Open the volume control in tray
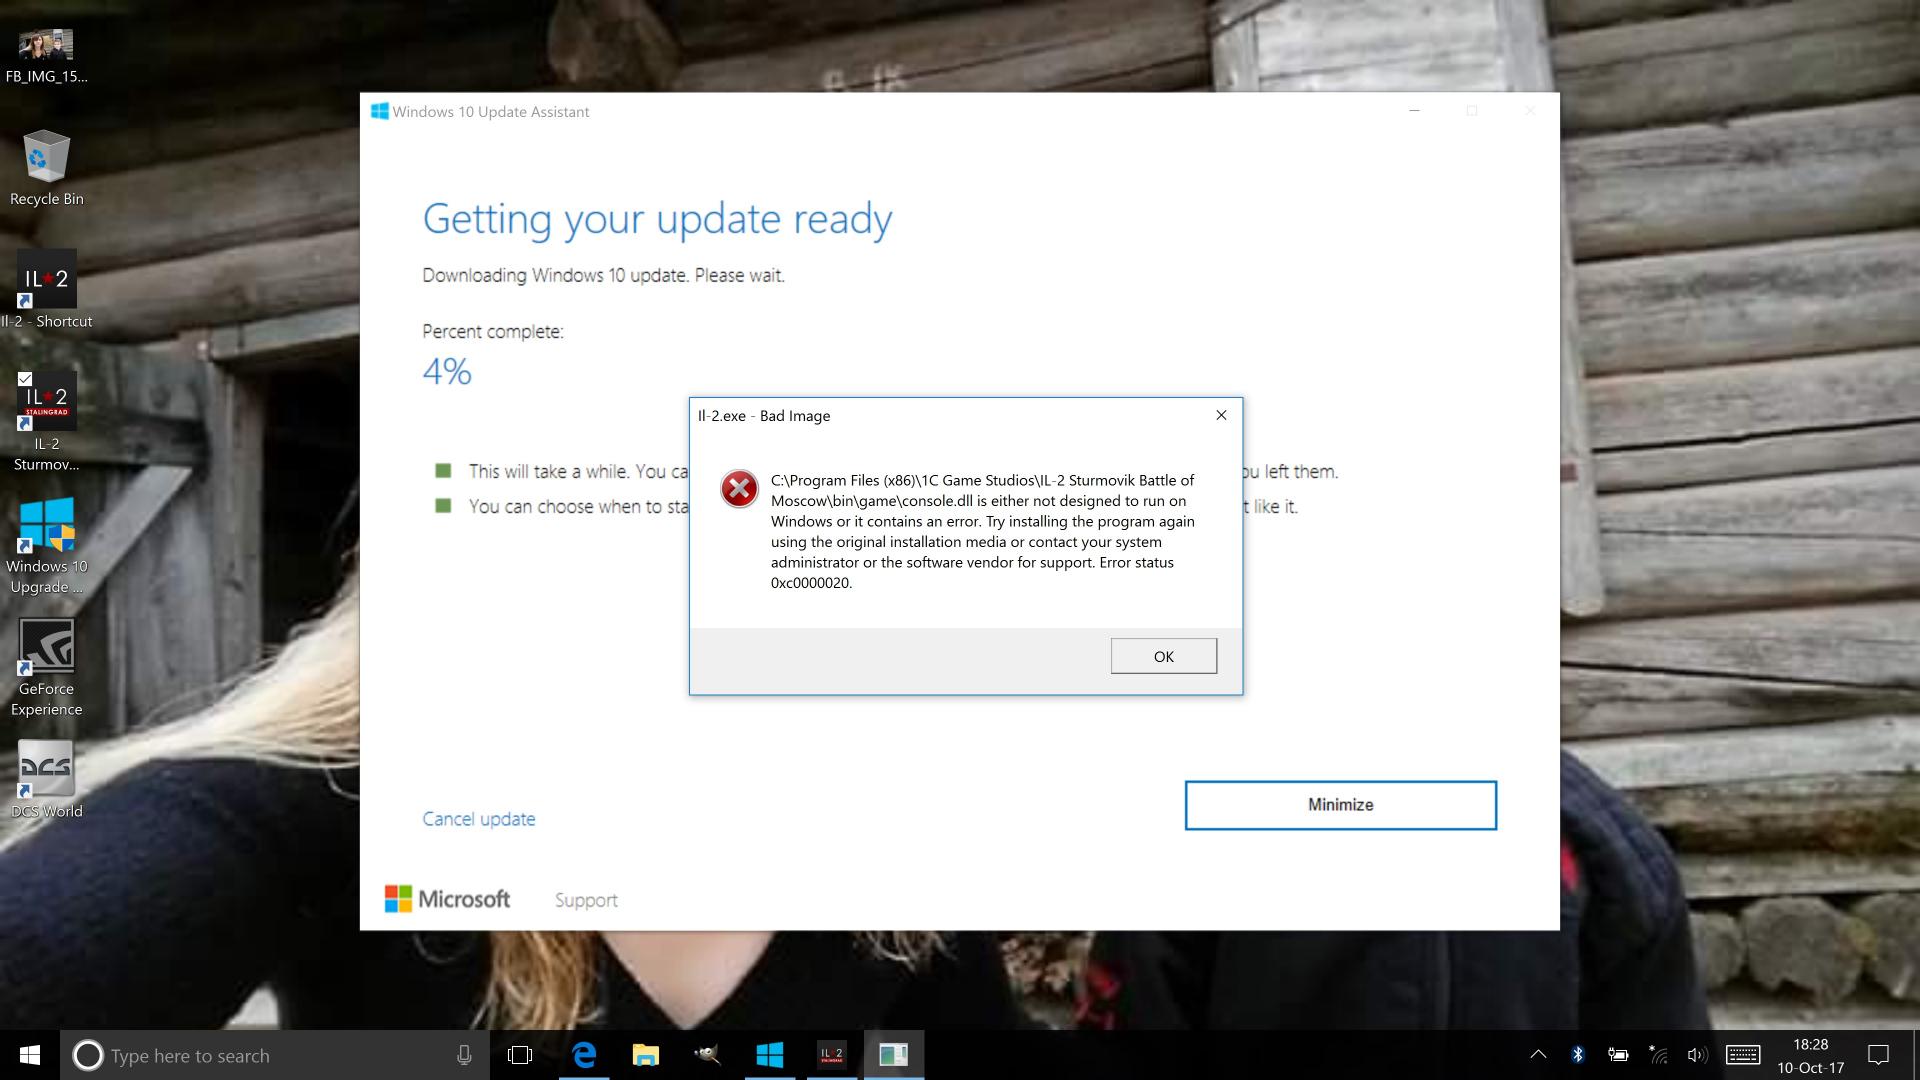1920x1080 pixels. (x=1696, y=1055)
